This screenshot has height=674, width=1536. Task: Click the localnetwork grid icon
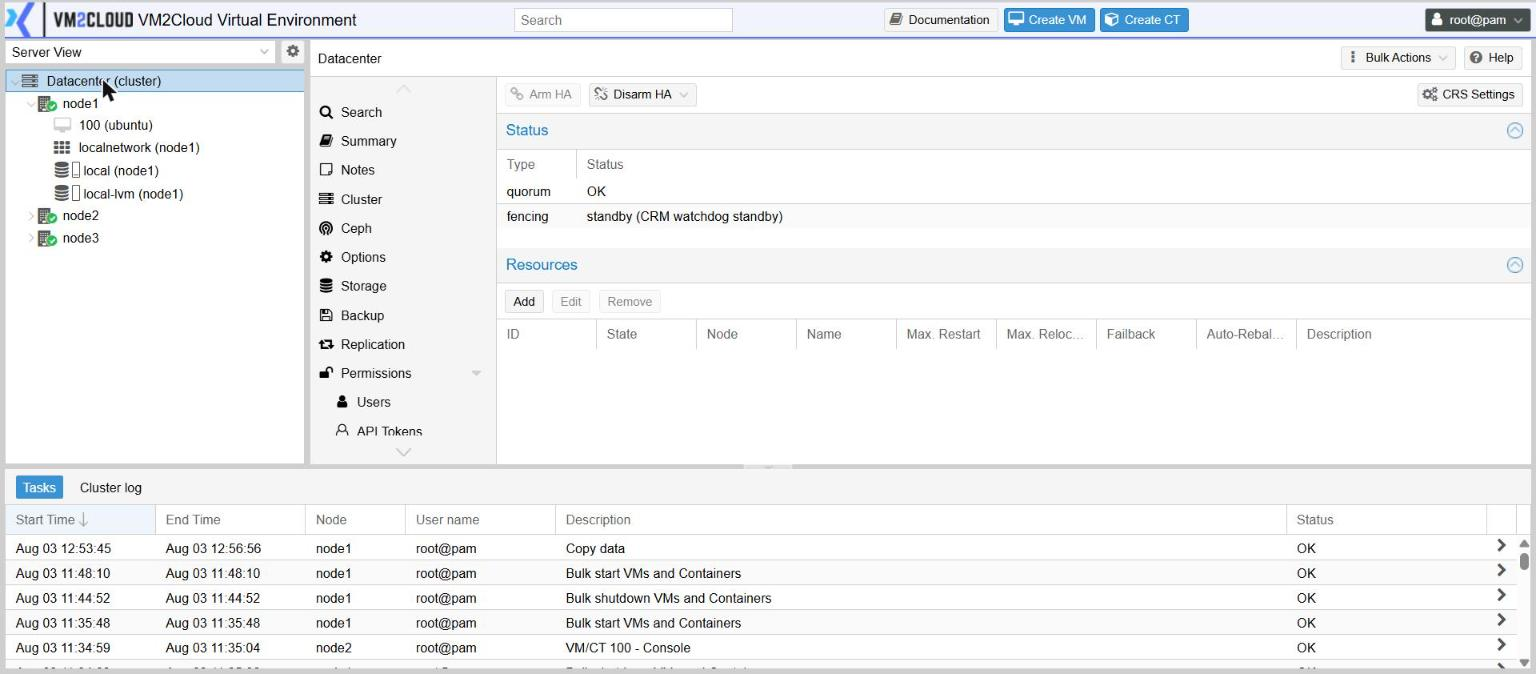[62, 147]
